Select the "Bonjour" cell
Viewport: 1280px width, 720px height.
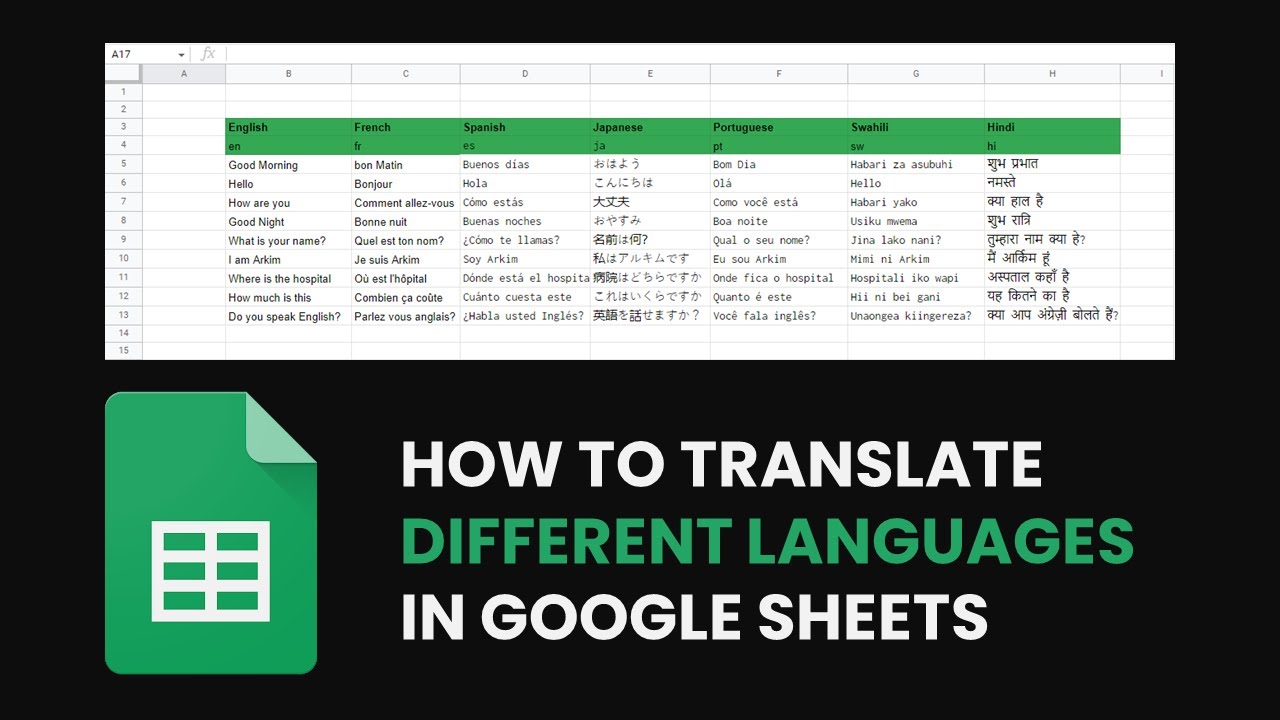click(406, 184)
